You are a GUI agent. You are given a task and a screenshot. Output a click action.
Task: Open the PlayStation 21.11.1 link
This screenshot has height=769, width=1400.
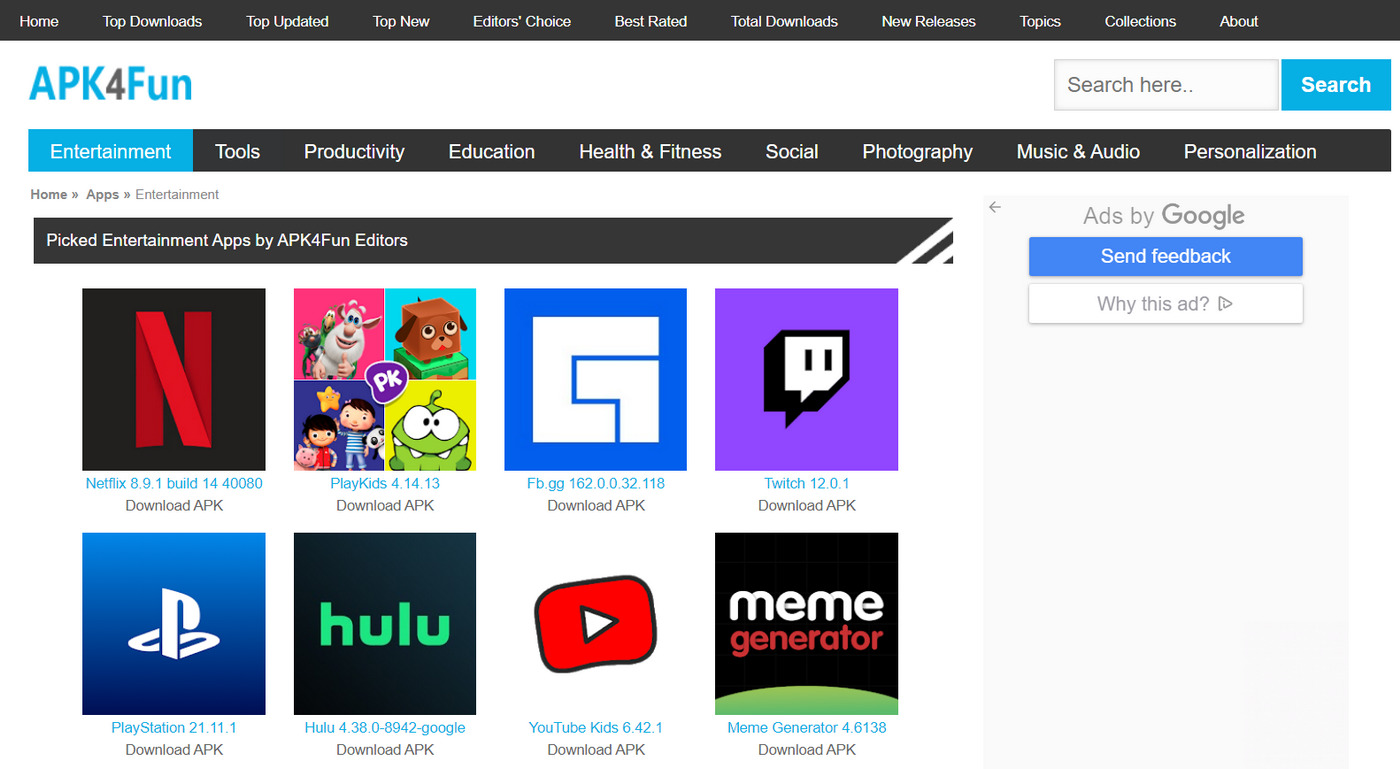[174, 728]
